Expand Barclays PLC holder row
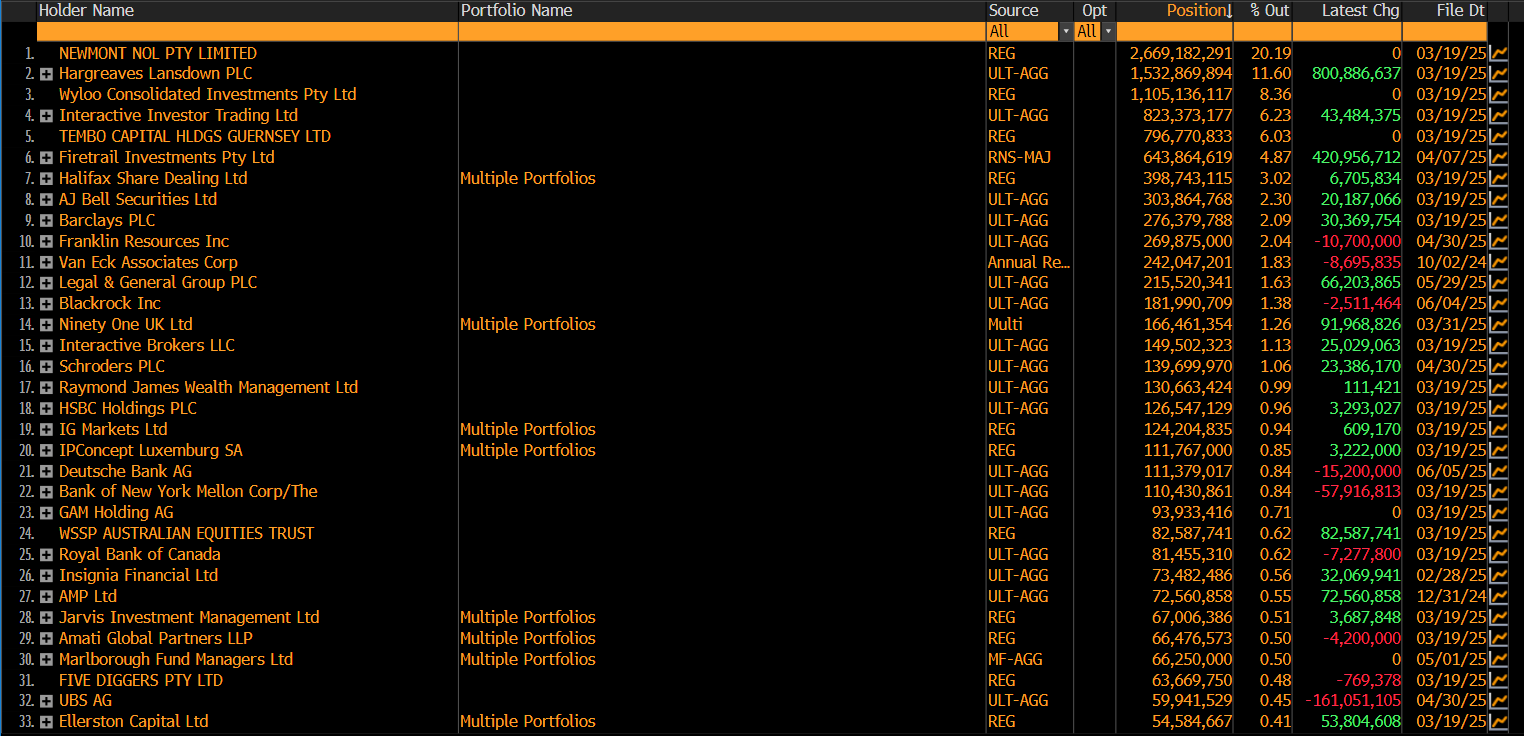Screen dimensions: 1524x736 coord(46,221)
